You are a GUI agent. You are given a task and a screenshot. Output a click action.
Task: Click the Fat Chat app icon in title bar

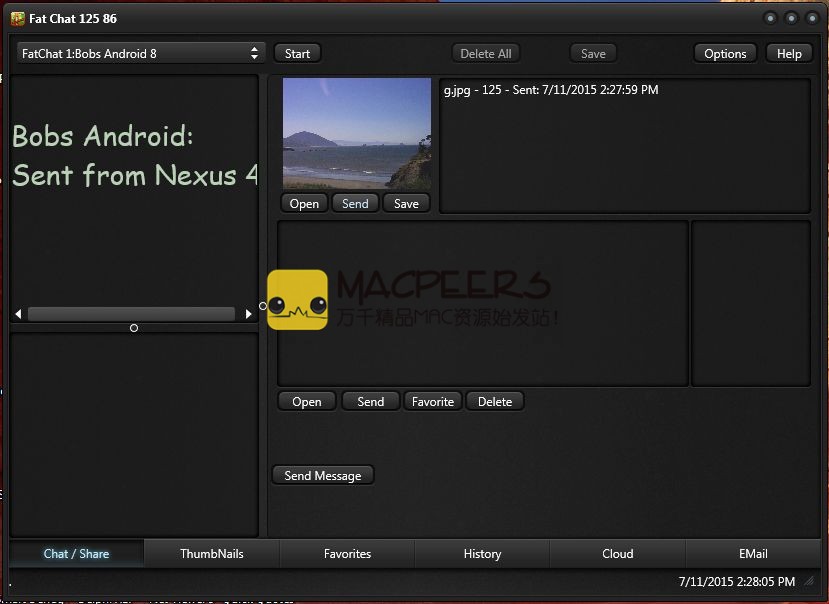tap(17, 19)
